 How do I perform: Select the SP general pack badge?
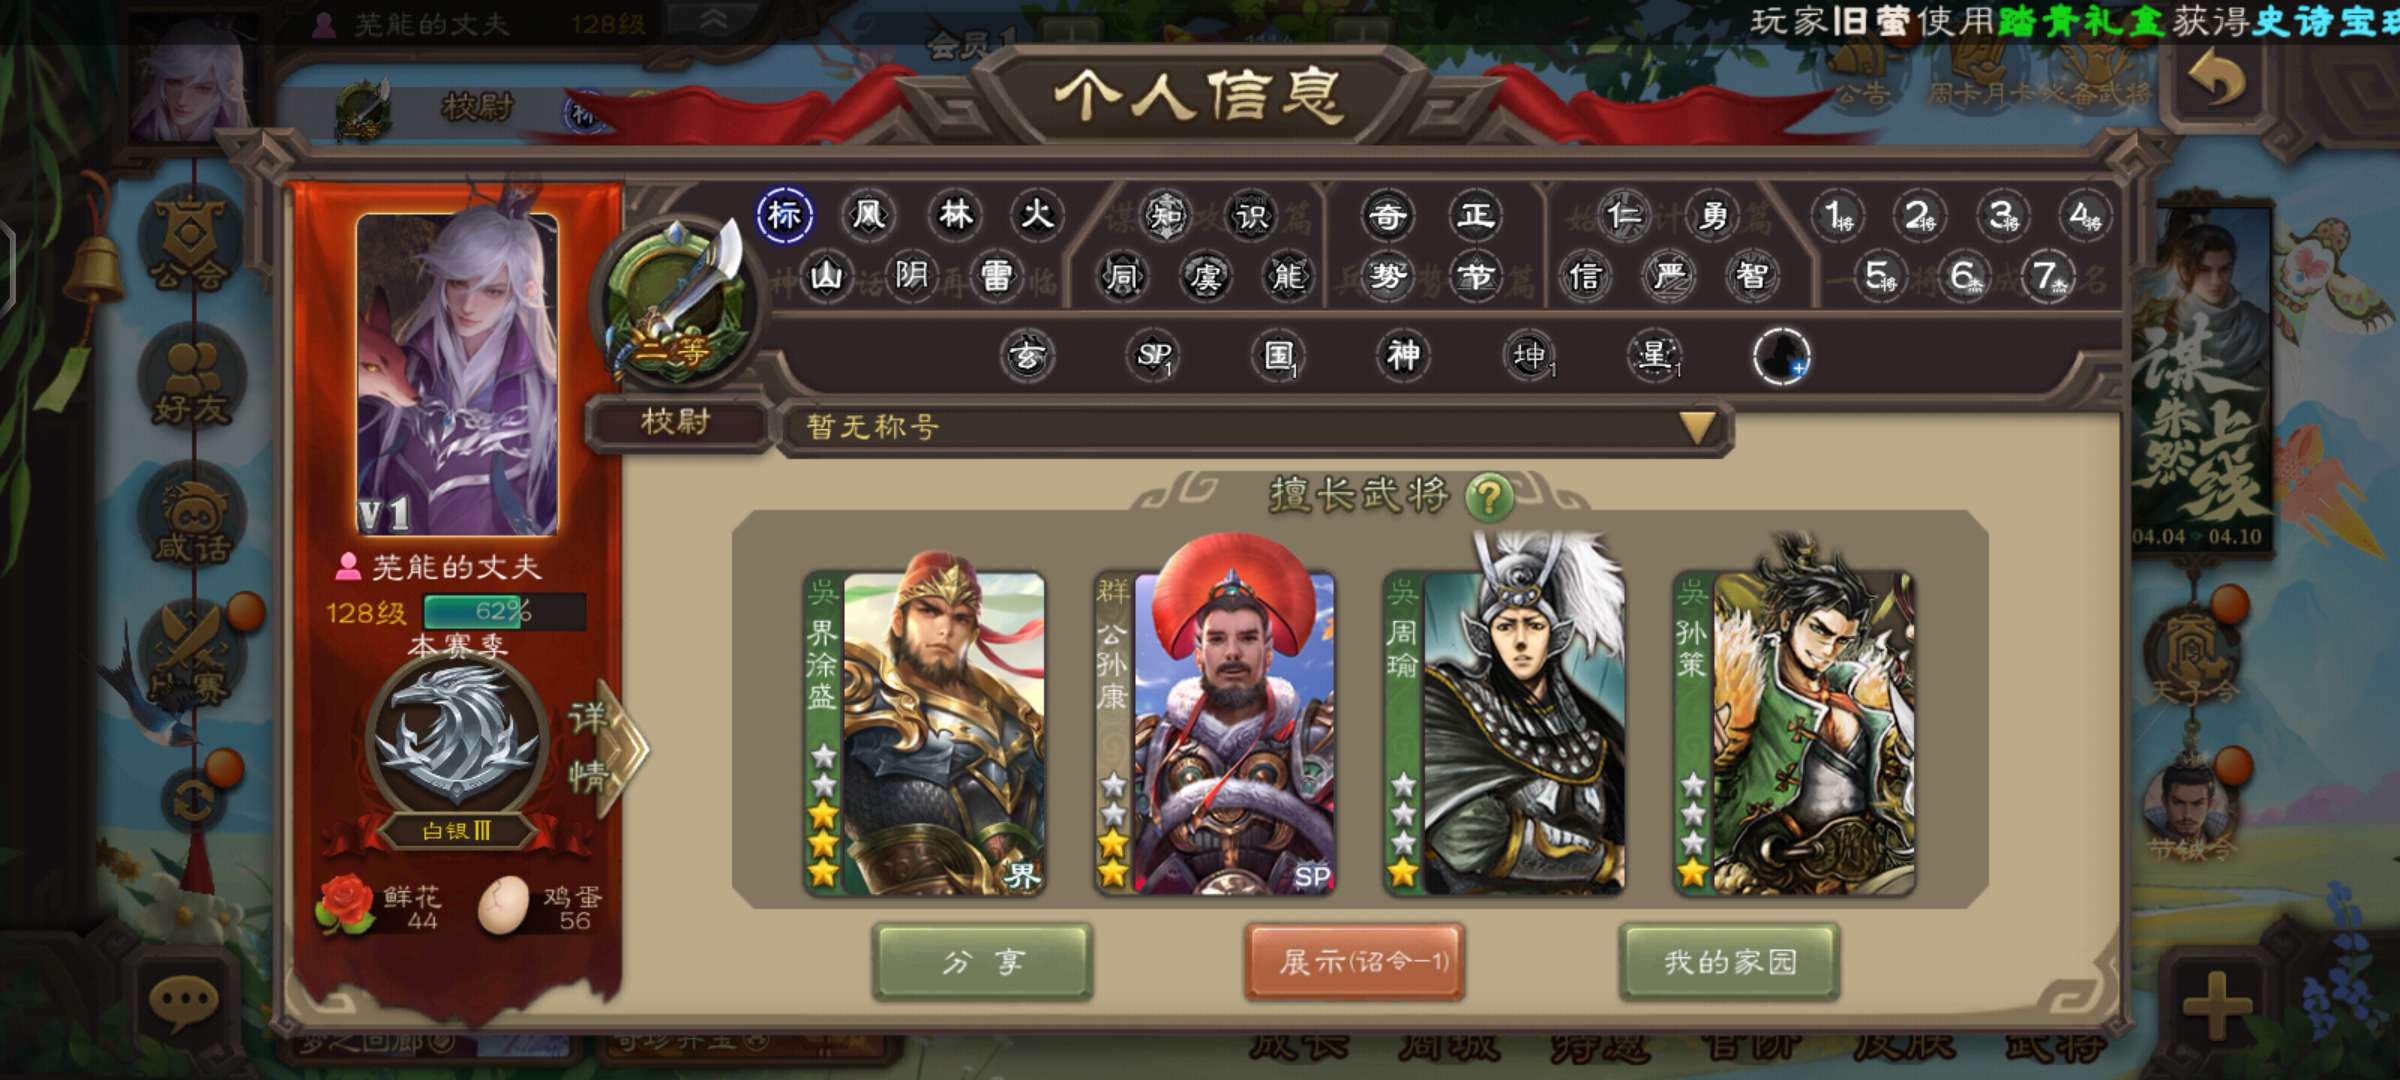click(1154, 354)
